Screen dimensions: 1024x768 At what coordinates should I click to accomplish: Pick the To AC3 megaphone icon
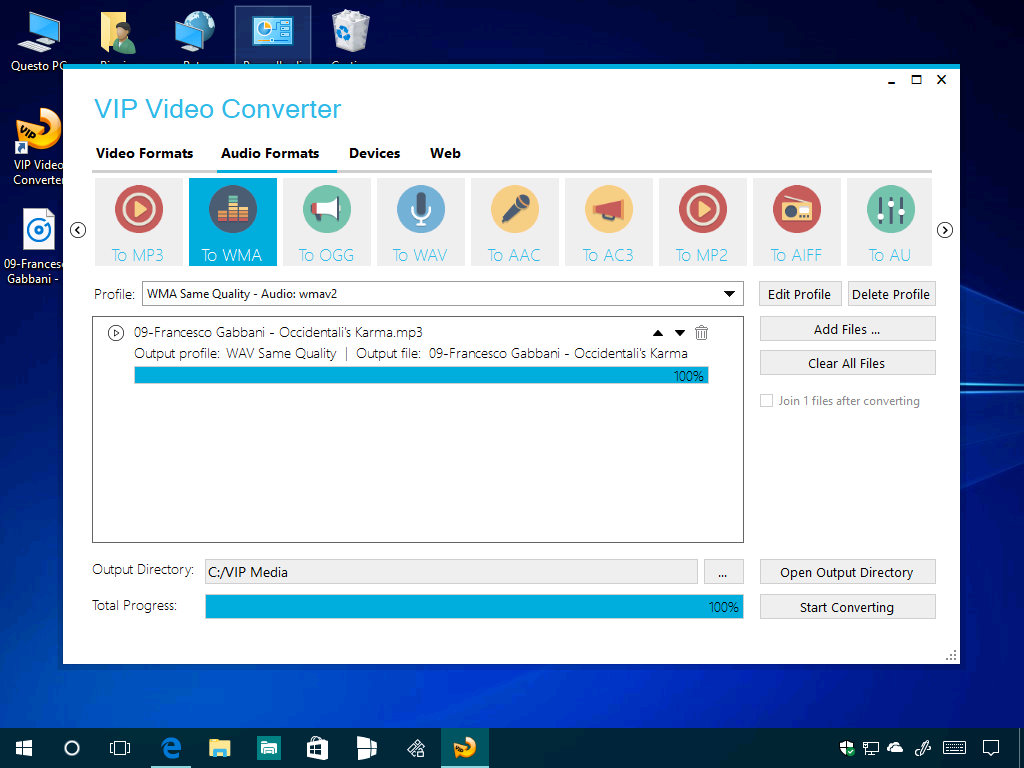(609, 221)
